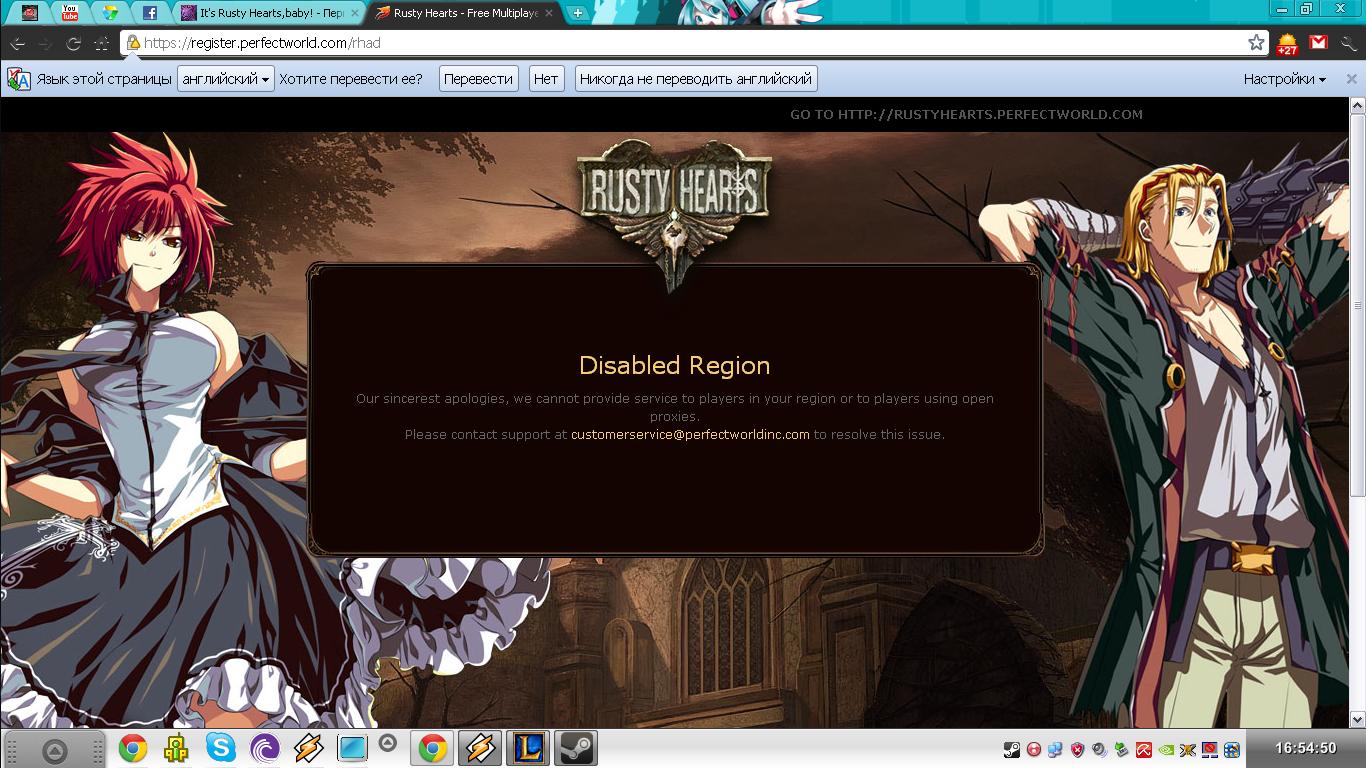Click the blue window icon on taskbar

(353, 748)
